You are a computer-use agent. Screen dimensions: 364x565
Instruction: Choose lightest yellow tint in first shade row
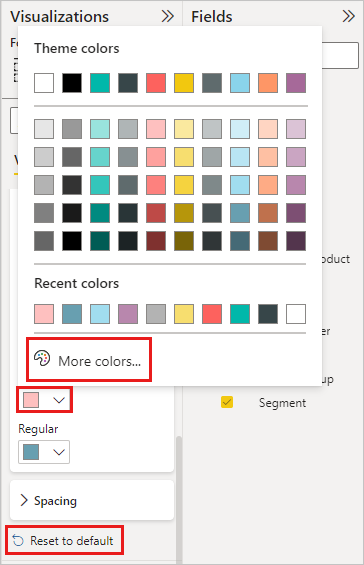click(x=184, y=129)
